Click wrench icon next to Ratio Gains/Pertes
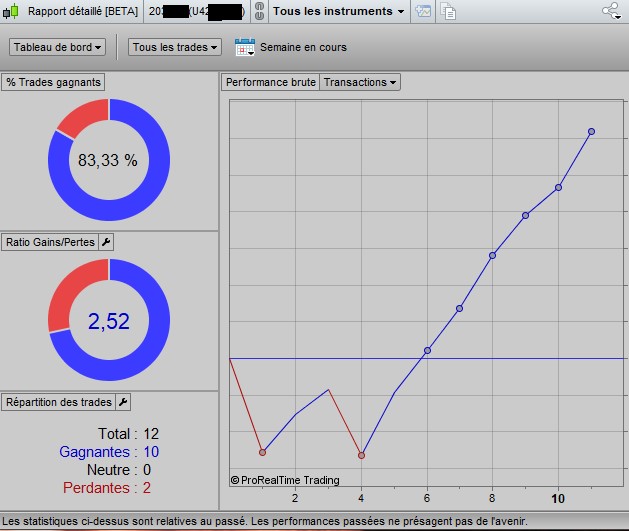This screenshot has height=531, width=629. coord(106,242)
